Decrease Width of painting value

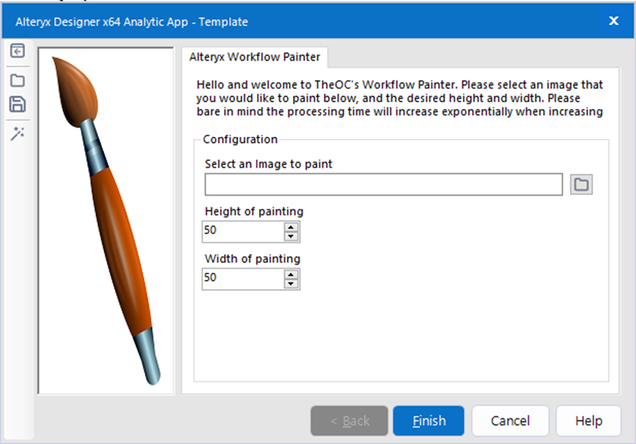(x=291, y=283)
